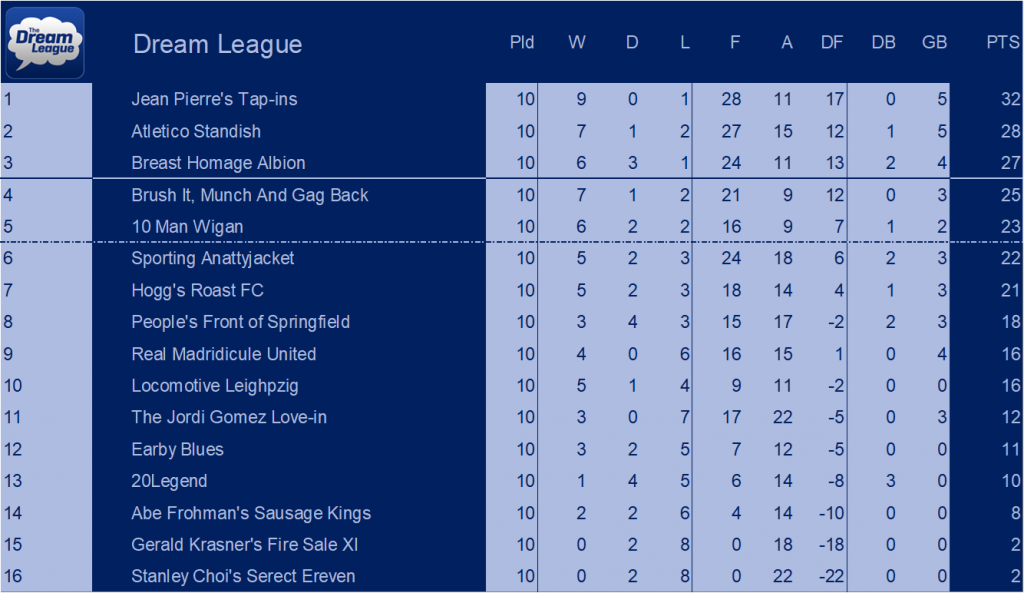Select Breast Homage Albion row name
Image resolution: width=1024 pixels, height=593 pixels.
pos(218,163)
